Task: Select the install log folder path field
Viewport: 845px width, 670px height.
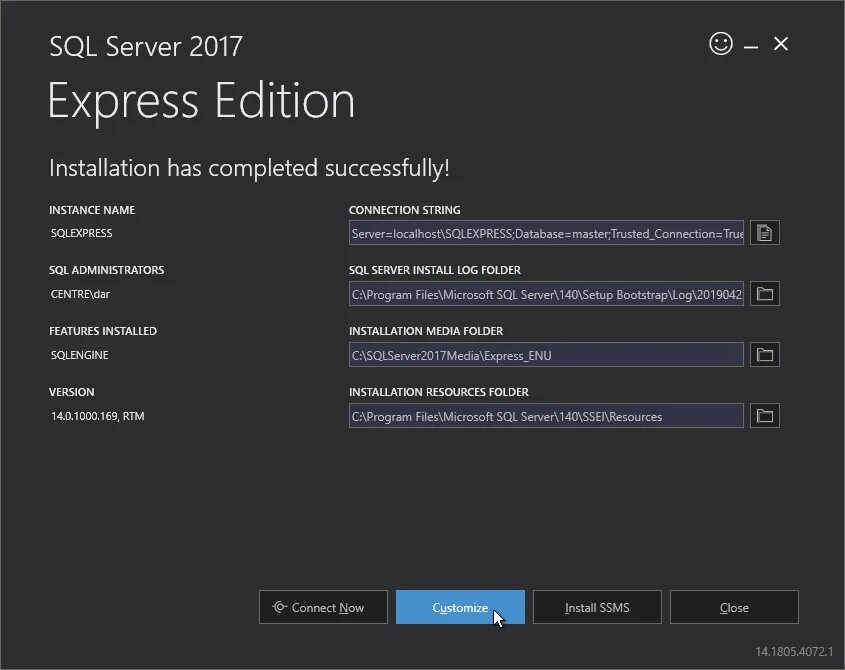Action: pyautogui.click(x=546, y=294)
